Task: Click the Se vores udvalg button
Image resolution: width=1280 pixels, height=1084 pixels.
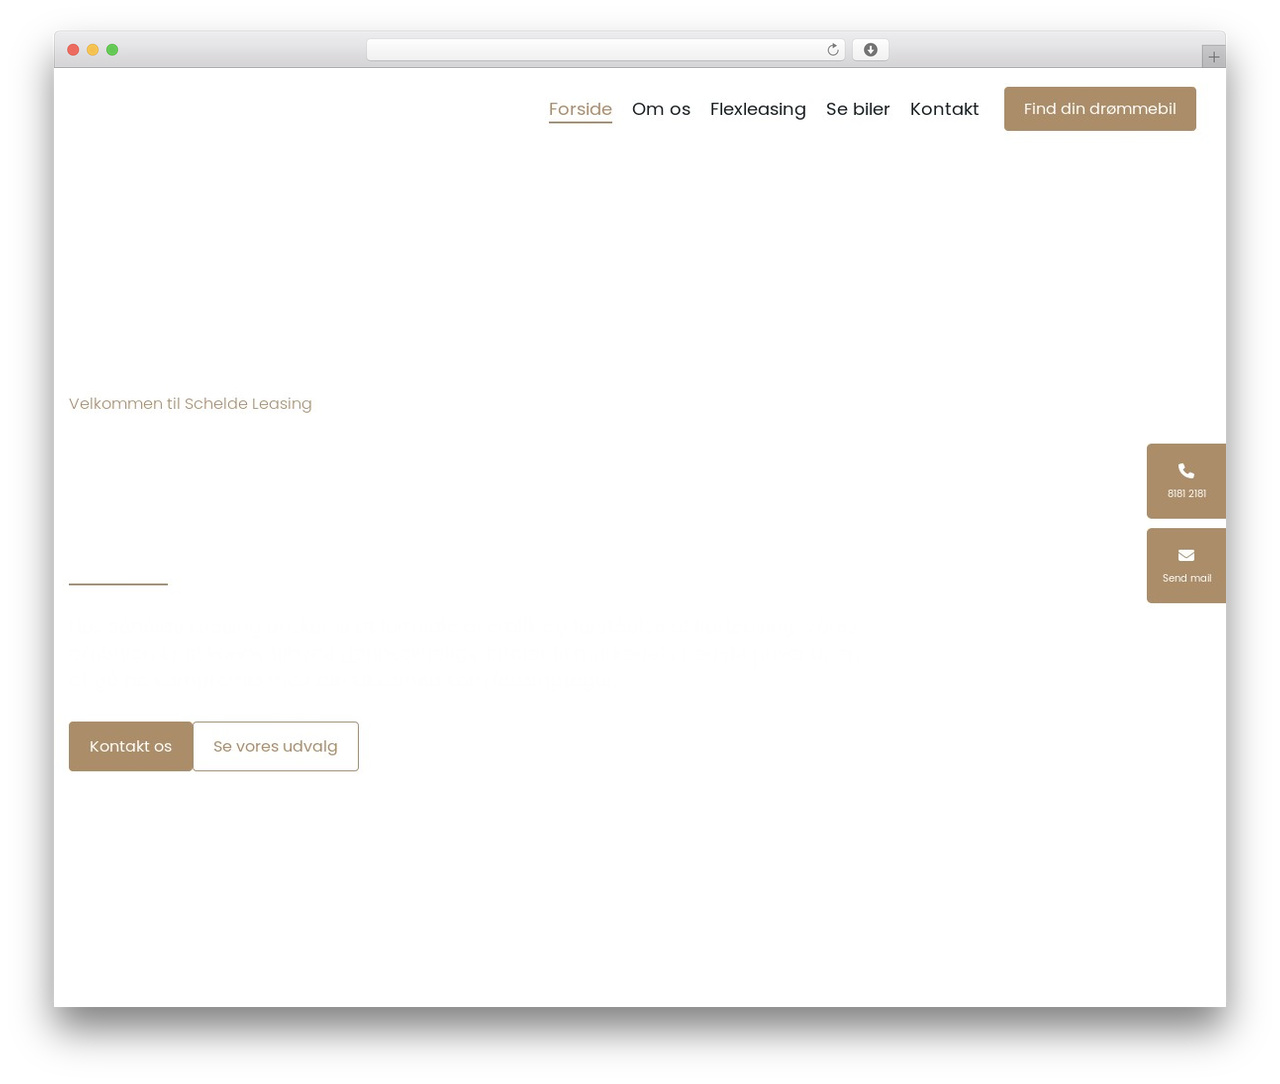Action: [275, 746]
